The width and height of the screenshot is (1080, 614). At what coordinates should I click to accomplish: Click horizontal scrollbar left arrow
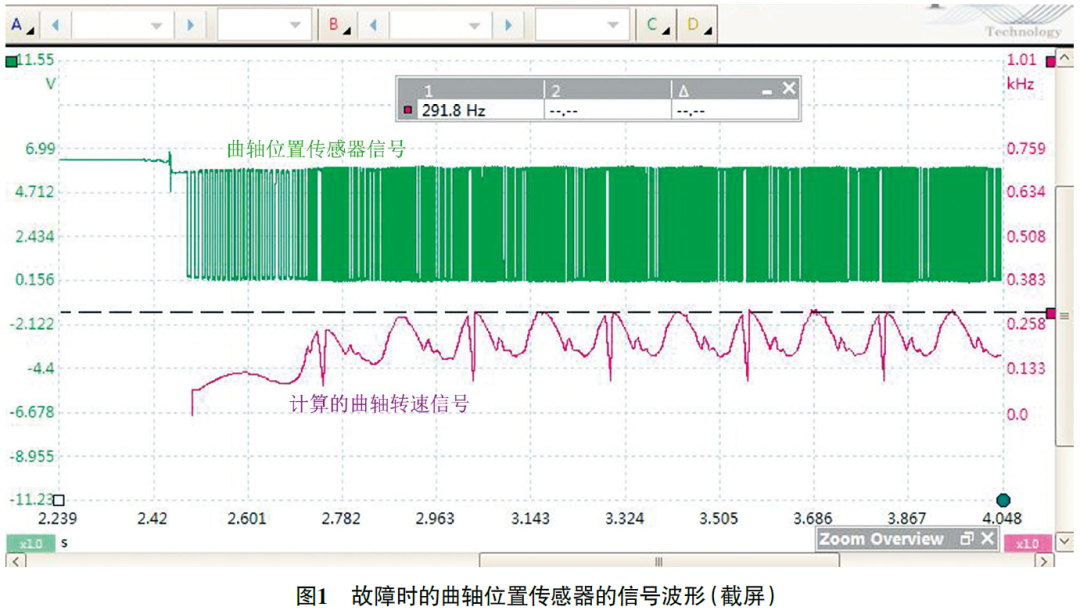point(15,560)
